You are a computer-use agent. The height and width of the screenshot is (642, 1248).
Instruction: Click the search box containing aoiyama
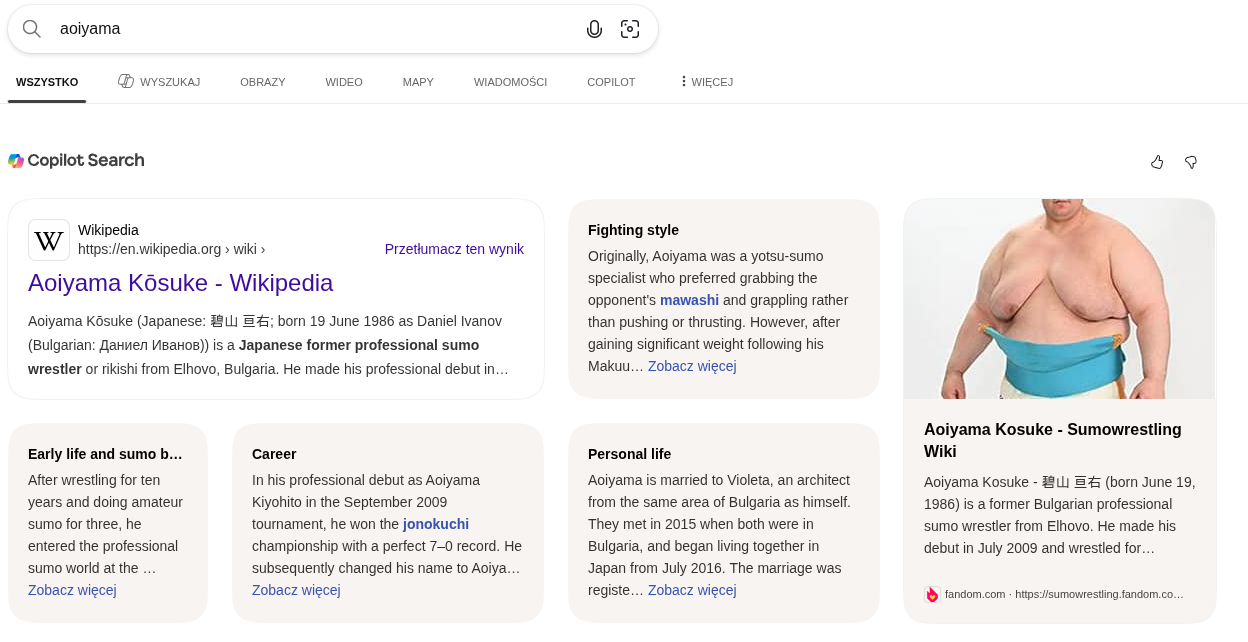point(300,29)
